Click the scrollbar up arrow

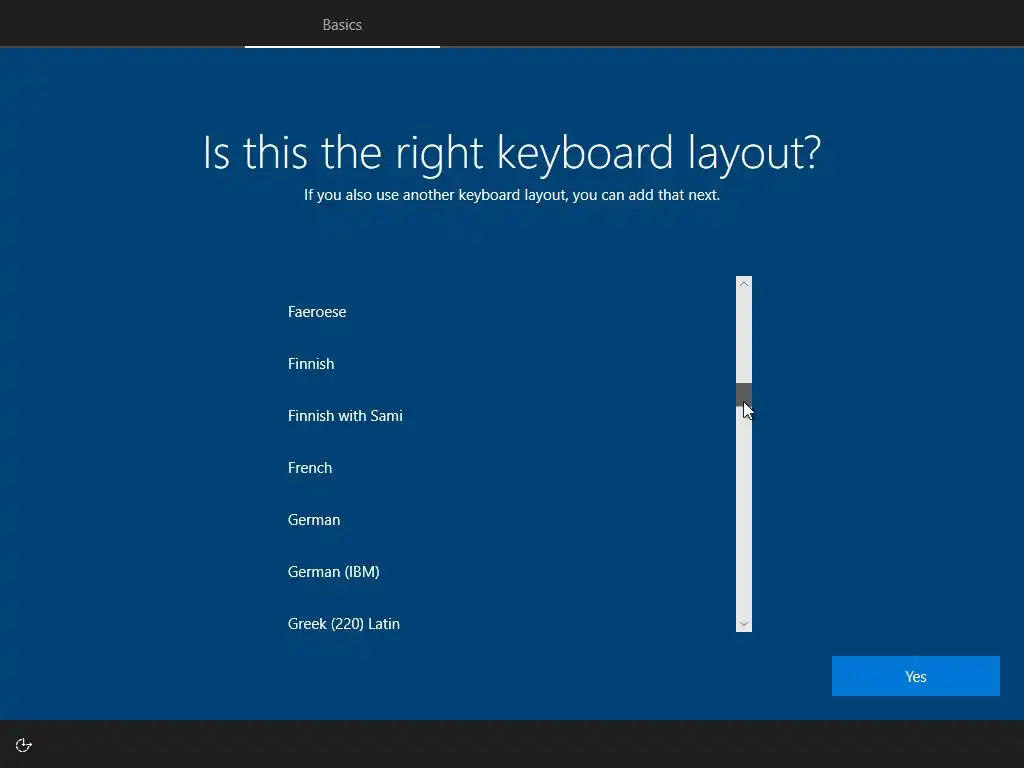(744, 283)
